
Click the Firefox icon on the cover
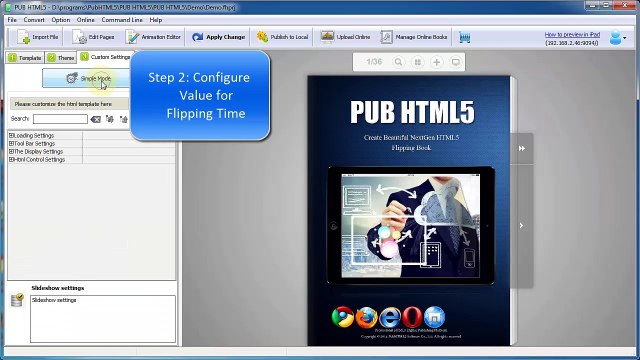coord(366,317)
